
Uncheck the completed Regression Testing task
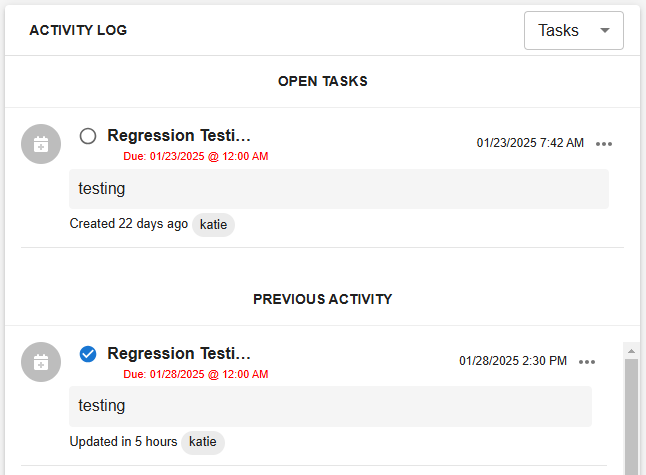(88, 354)
